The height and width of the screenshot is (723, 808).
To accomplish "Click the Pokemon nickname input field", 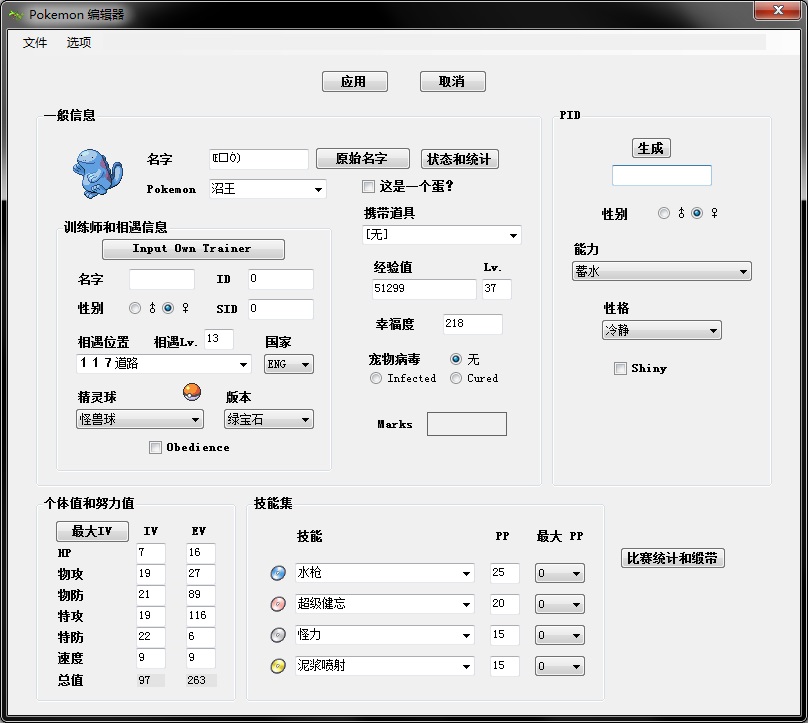I will coord(259,159).
